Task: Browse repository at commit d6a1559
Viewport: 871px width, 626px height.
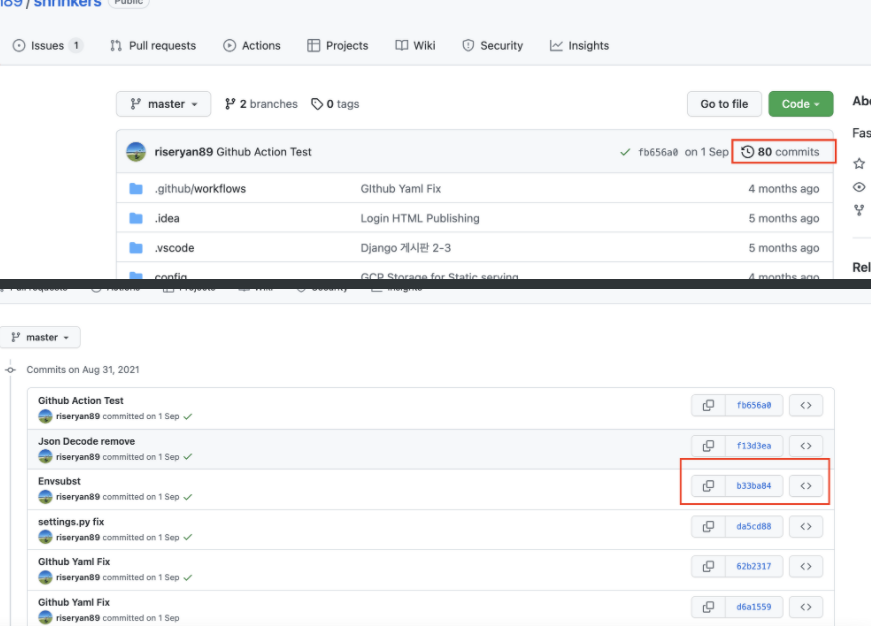Action: coord(805,607)
